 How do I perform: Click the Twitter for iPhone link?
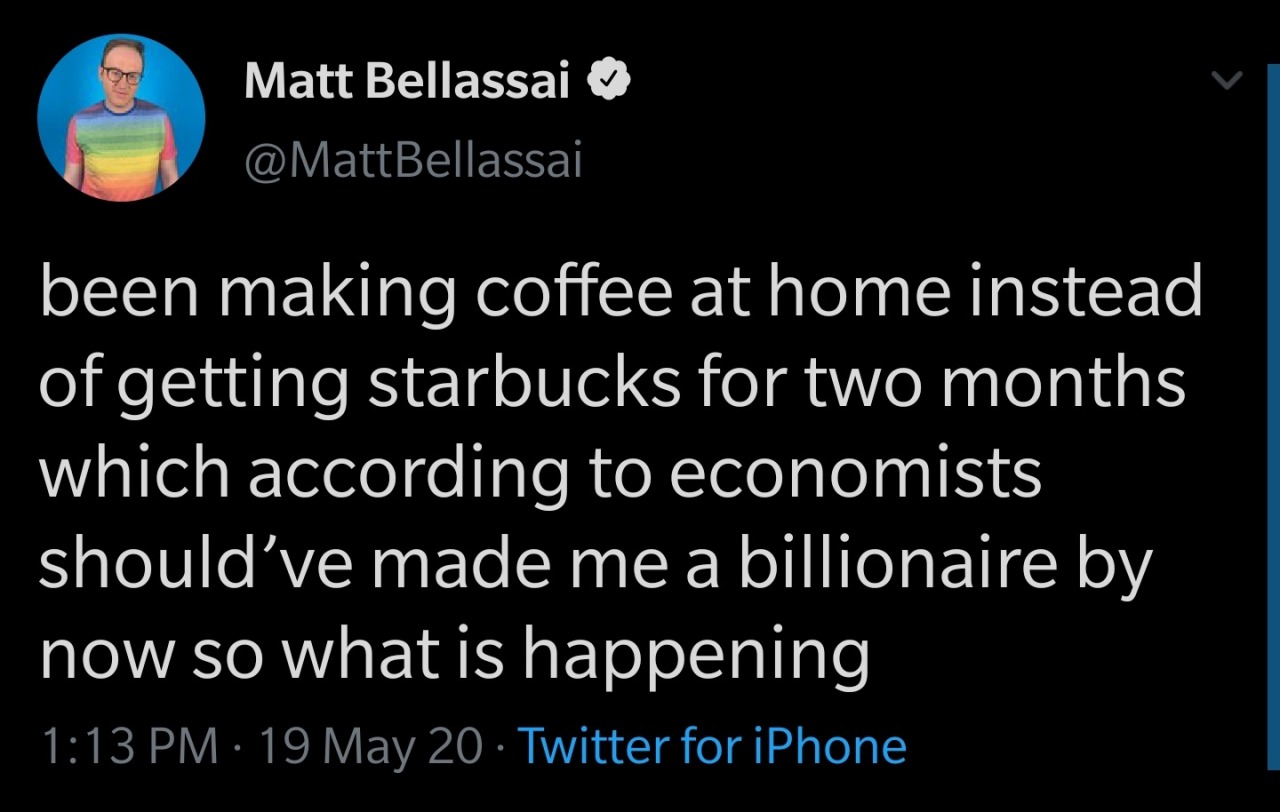(713, 746)
